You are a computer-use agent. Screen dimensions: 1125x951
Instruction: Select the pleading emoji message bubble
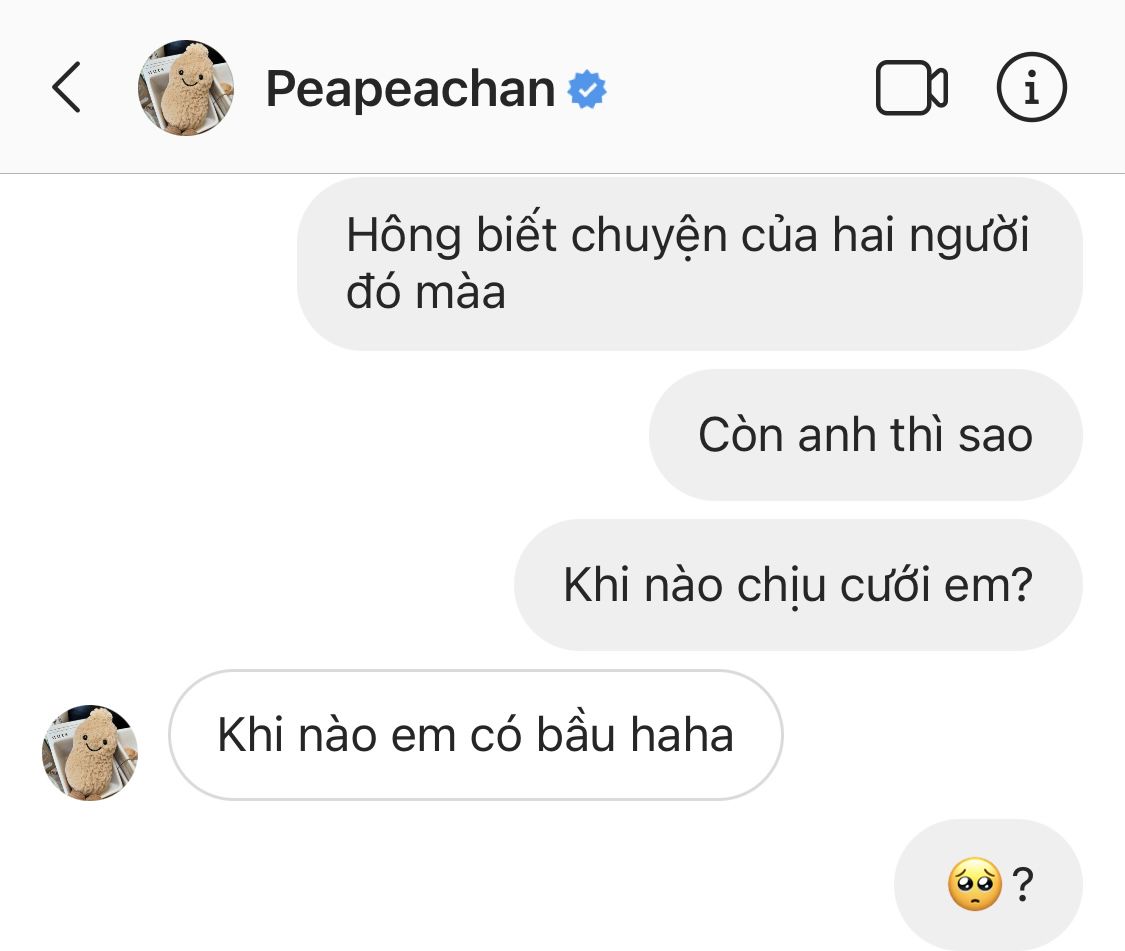click(x=988, y=885)
